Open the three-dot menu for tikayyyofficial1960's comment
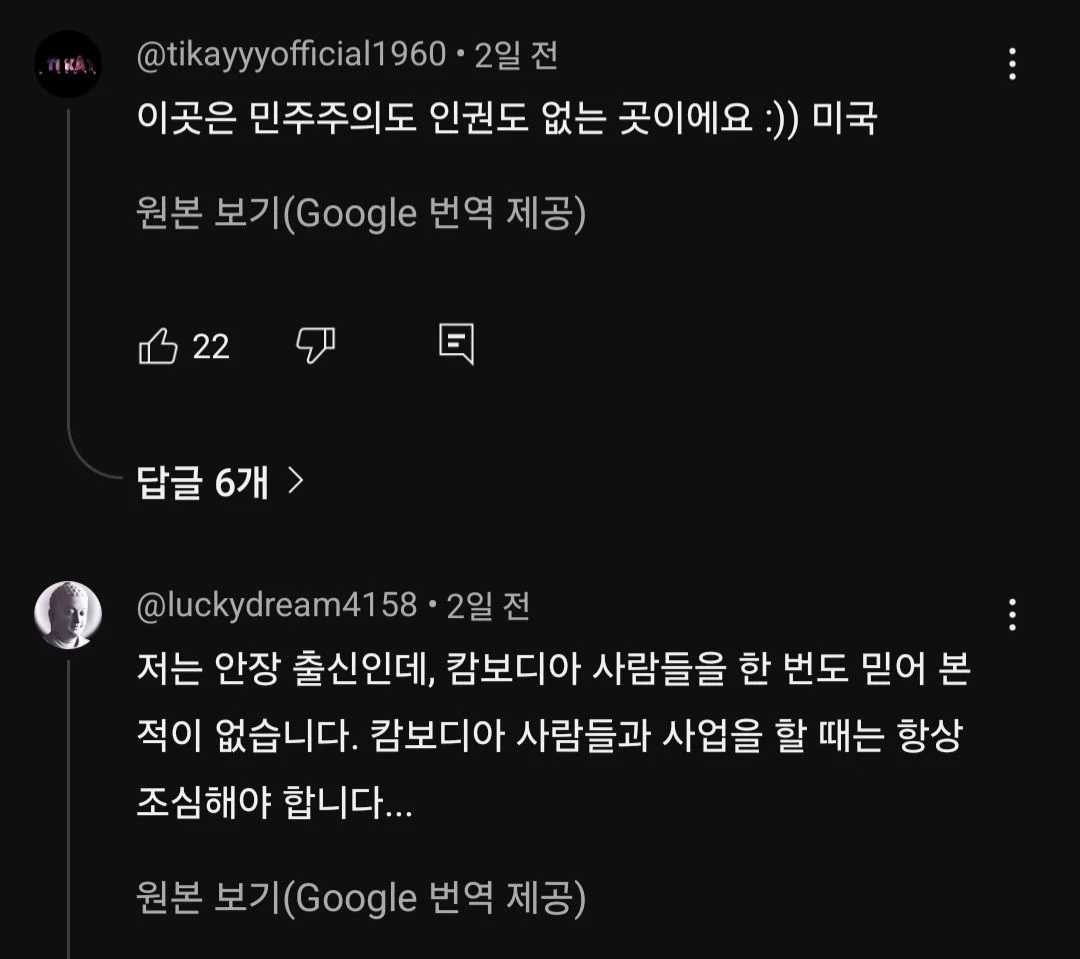This screenshot has width=1080, height=959. click(x=1012, y=64)
